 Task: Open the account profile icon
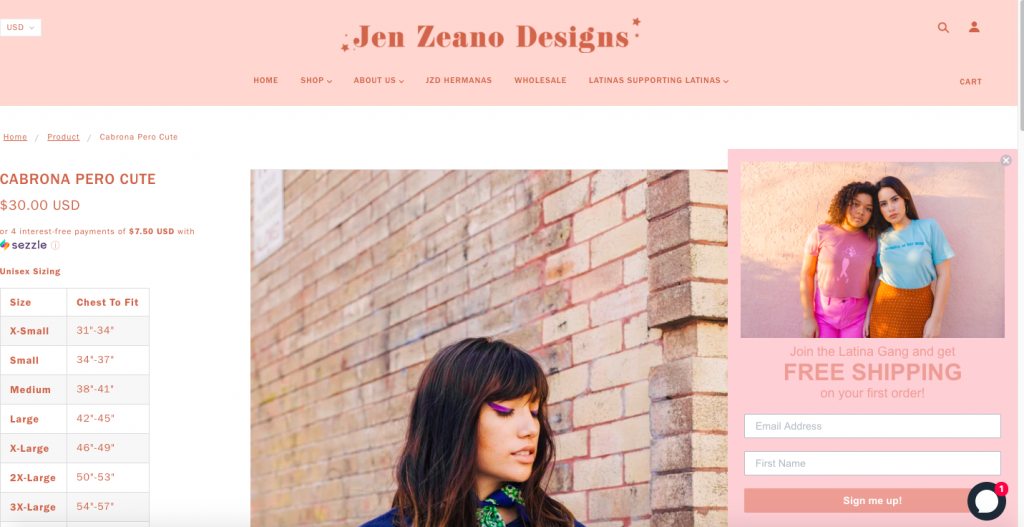pos(974,27)
